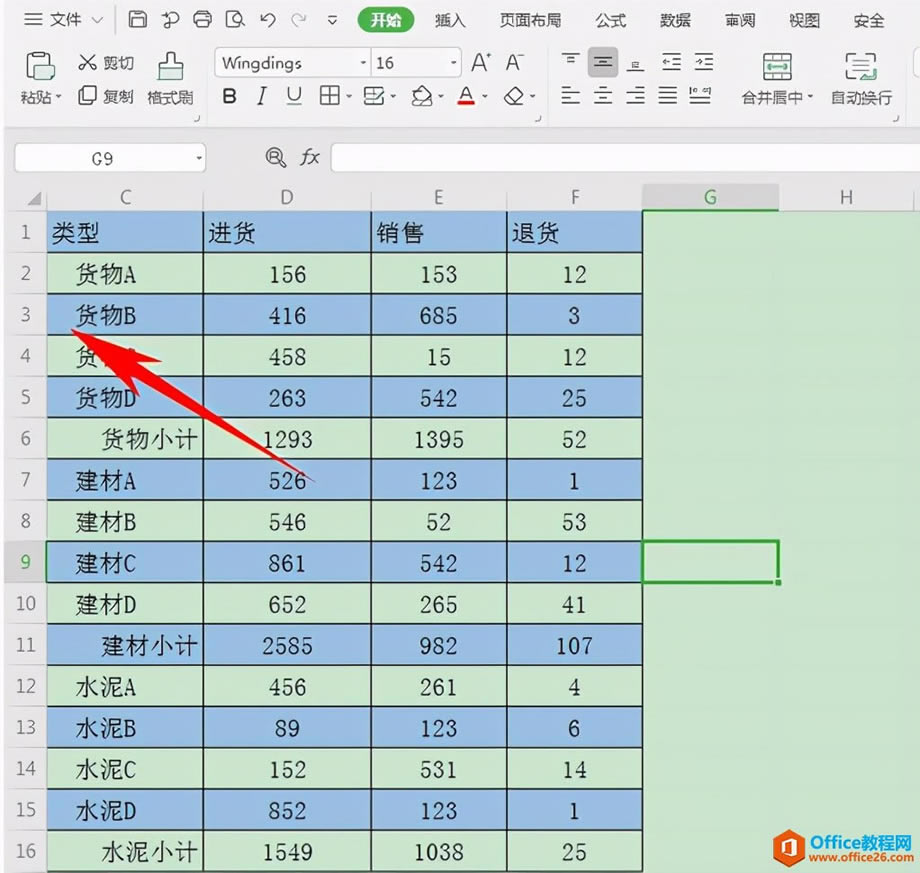The image size is (920, 873).
Task: Apply cell borders icon
Action: (x=329, y=95)
